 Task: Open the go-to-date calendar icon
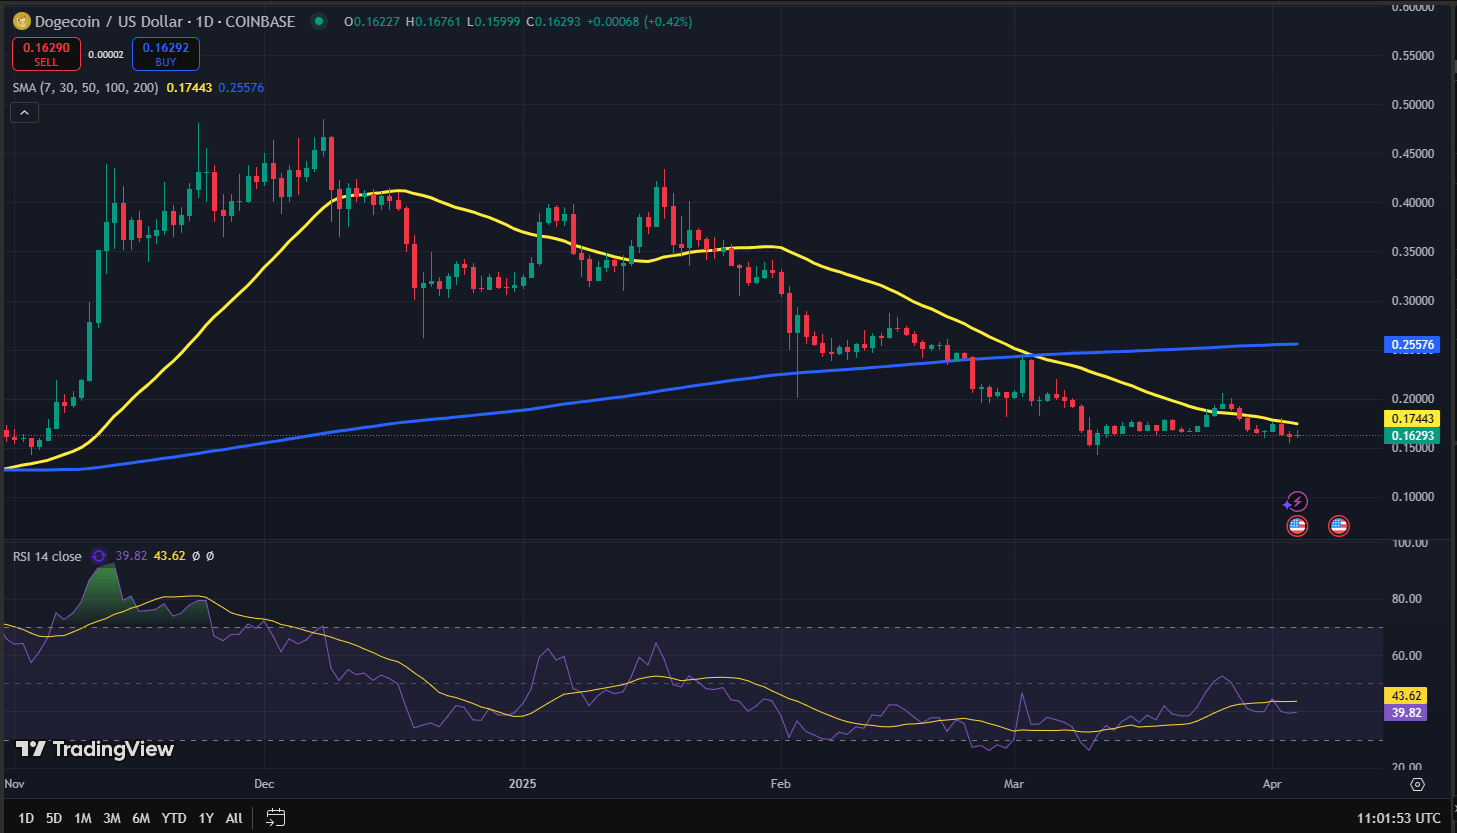click(276, 818)
